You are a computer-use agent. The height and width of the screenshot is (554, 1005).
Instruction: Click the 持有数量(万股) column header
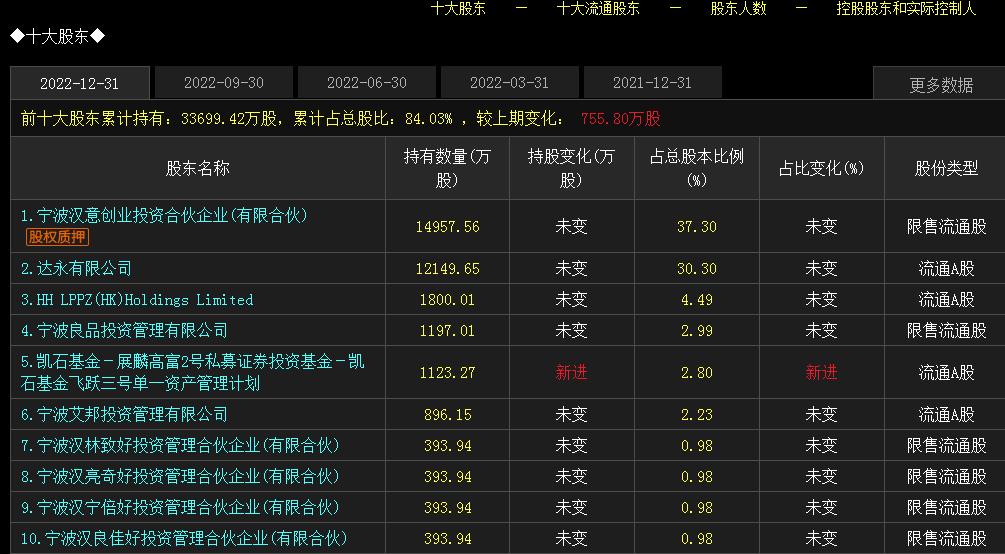(x=447, y=168)
